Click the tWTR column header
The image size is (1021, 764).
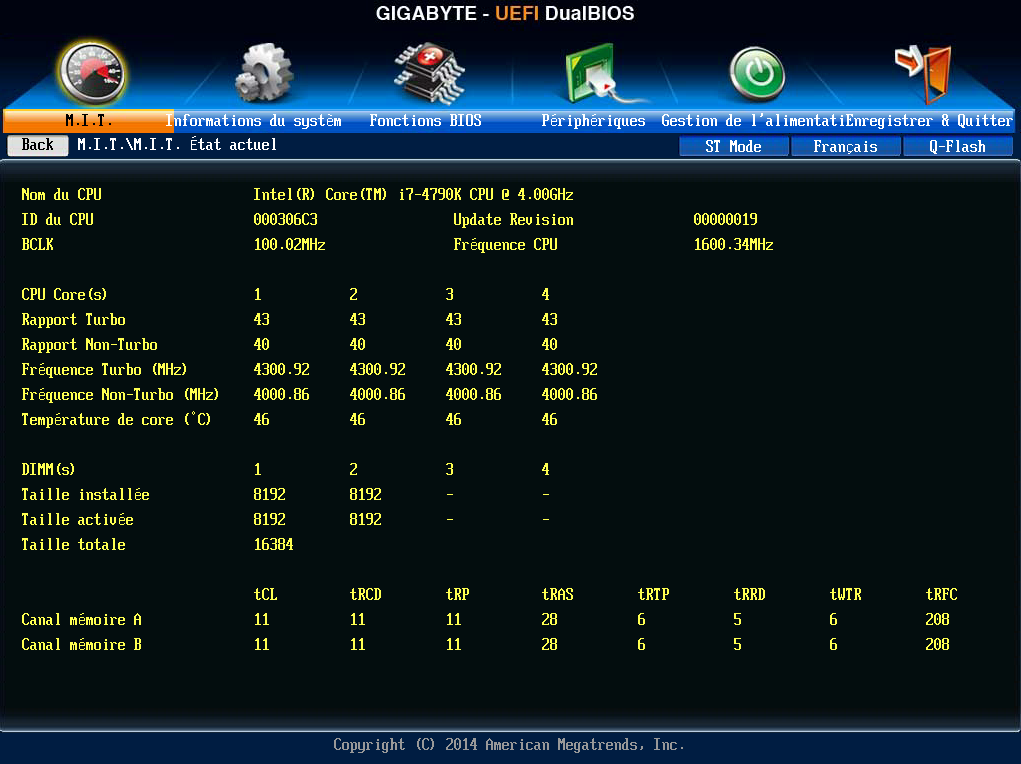pyautogui.click(x=845, y=595)
